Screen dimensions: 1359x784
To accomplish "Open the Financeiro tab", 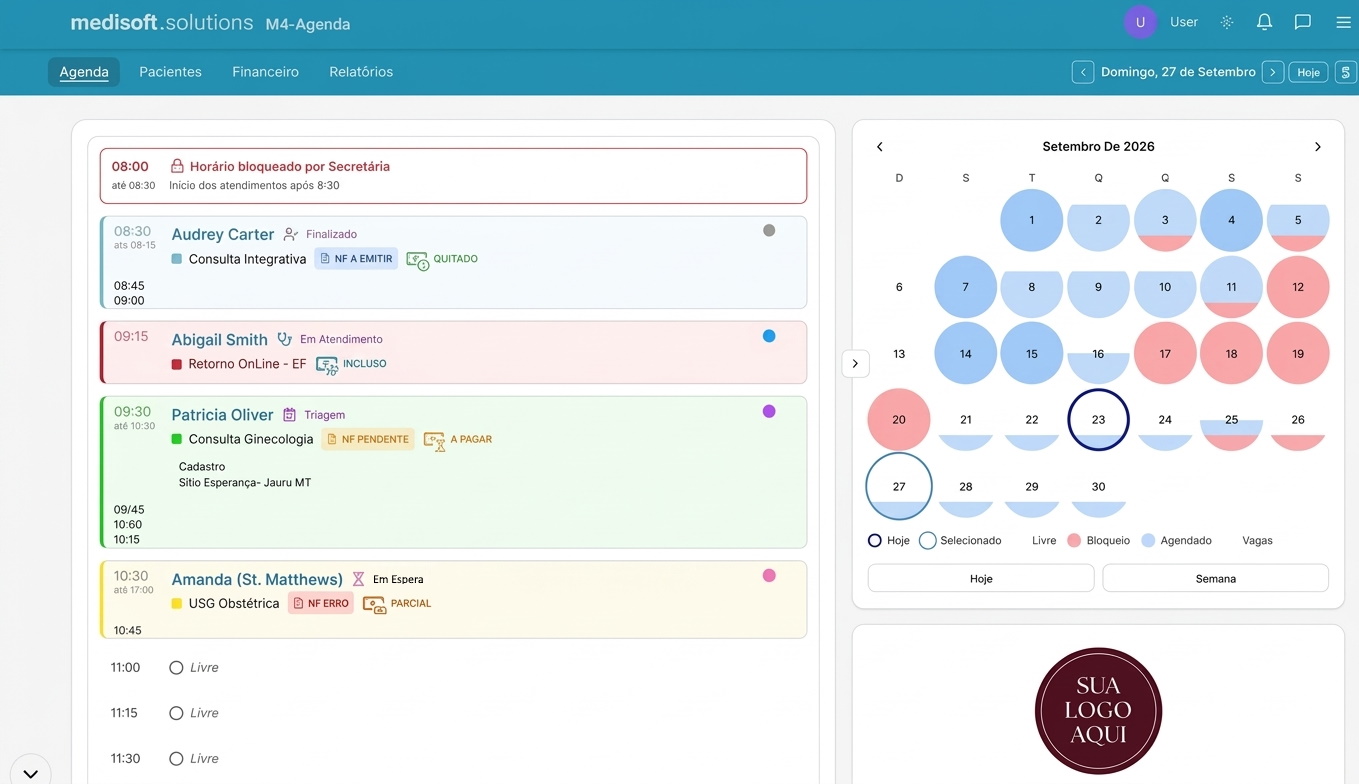I will [265, 72].
